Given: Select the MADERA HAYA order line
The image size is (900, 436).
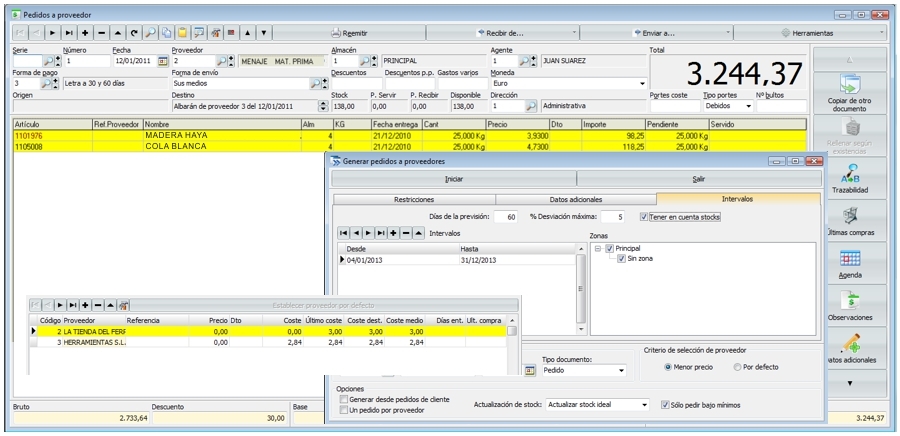Looking at the screenshot, I should click(410, 135).
